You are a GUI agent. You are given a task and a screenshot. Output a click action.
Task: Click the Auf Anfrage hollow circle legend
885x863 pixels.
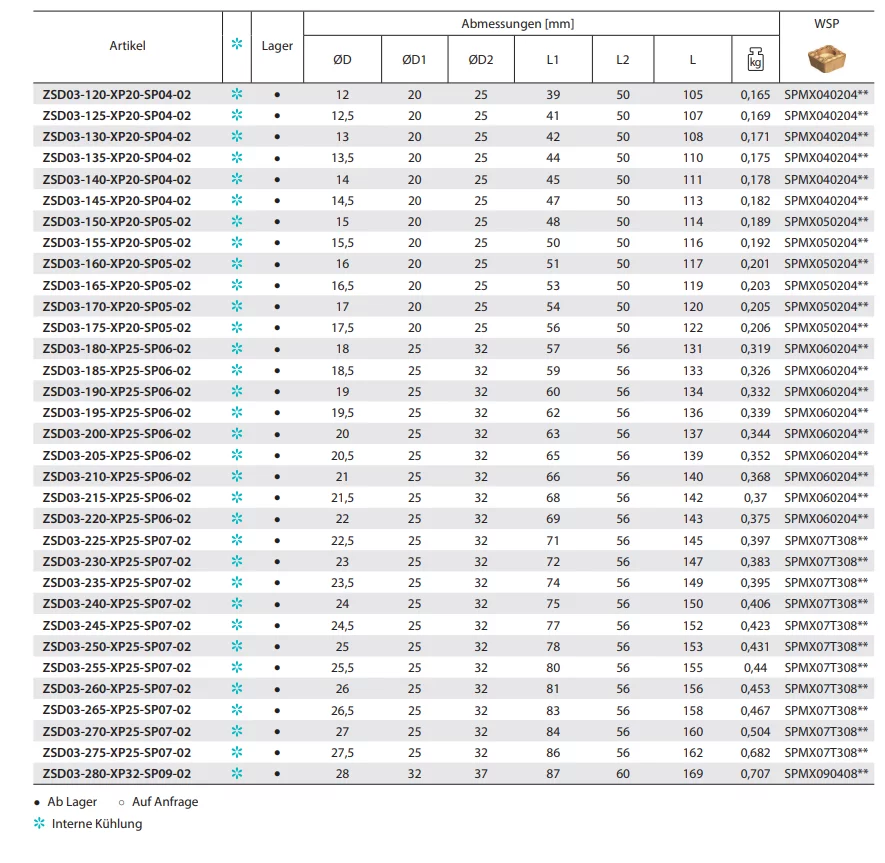[121, 802]
